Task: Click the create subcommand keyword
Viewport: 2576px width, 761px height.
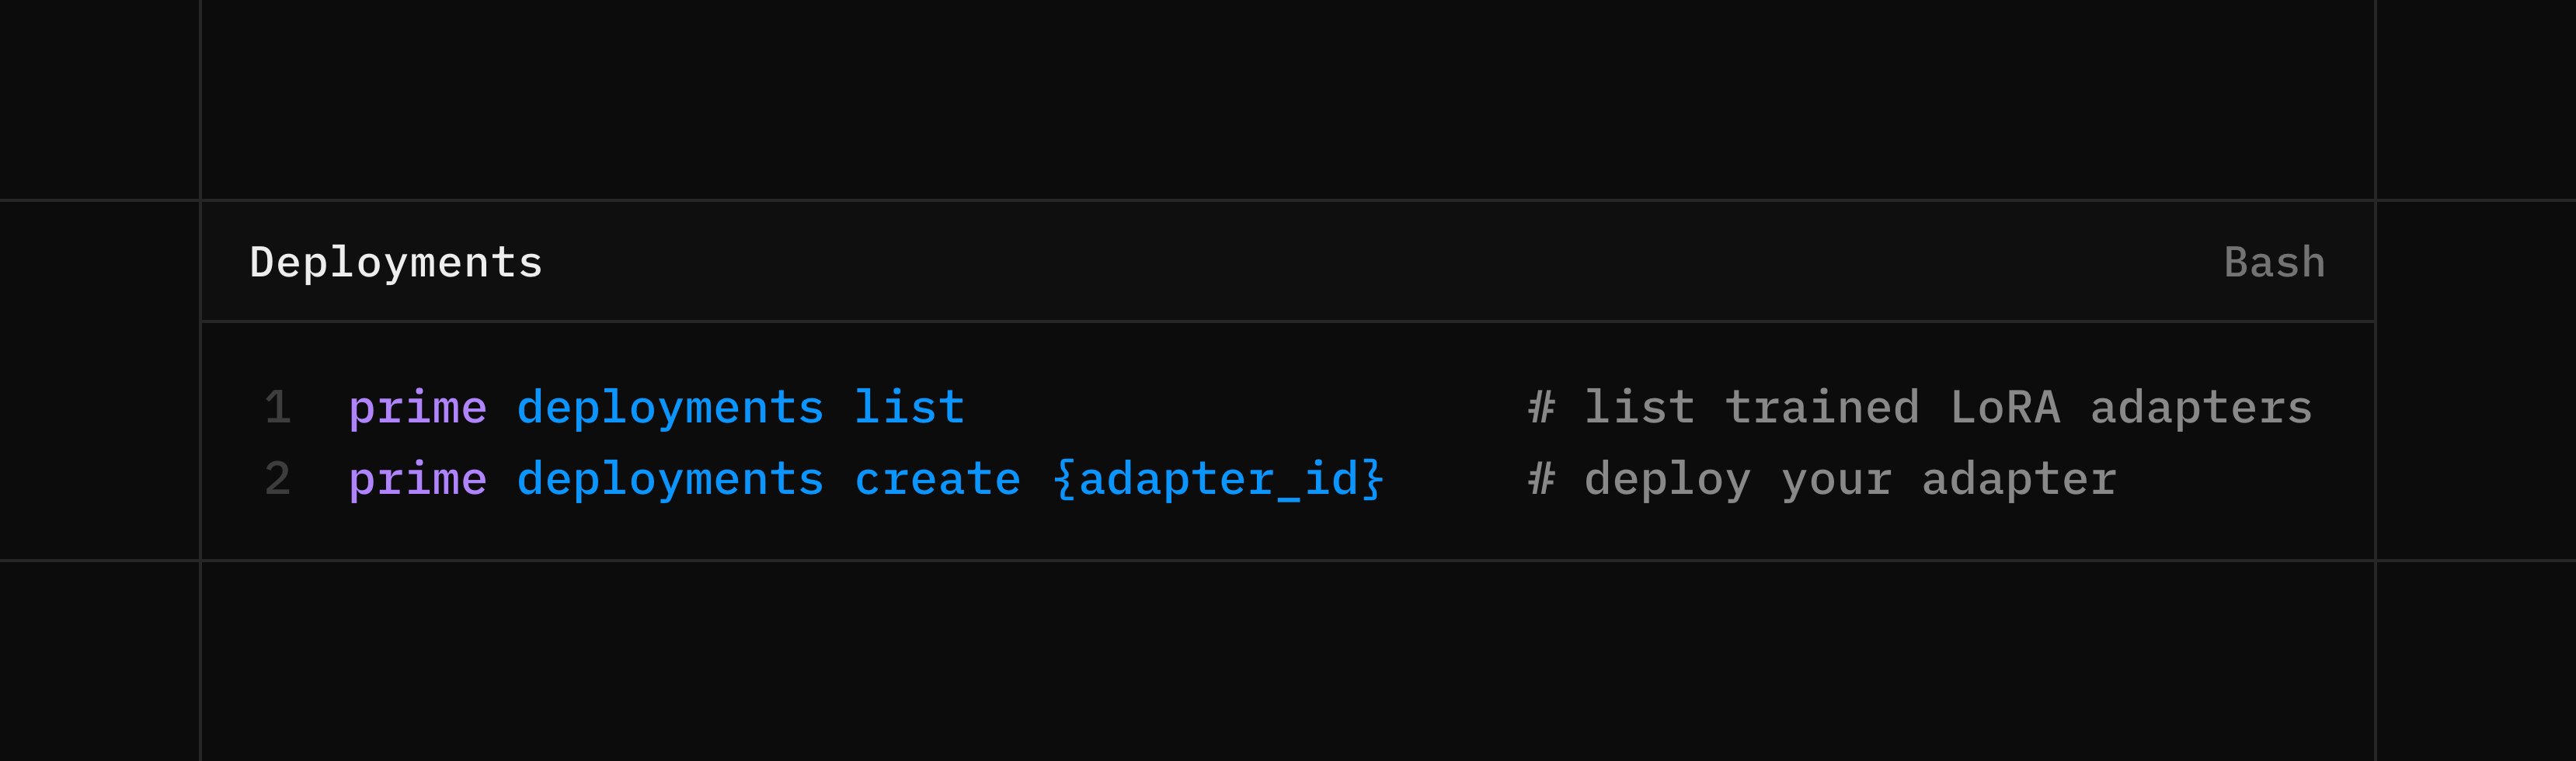Action: coord(937,479)
